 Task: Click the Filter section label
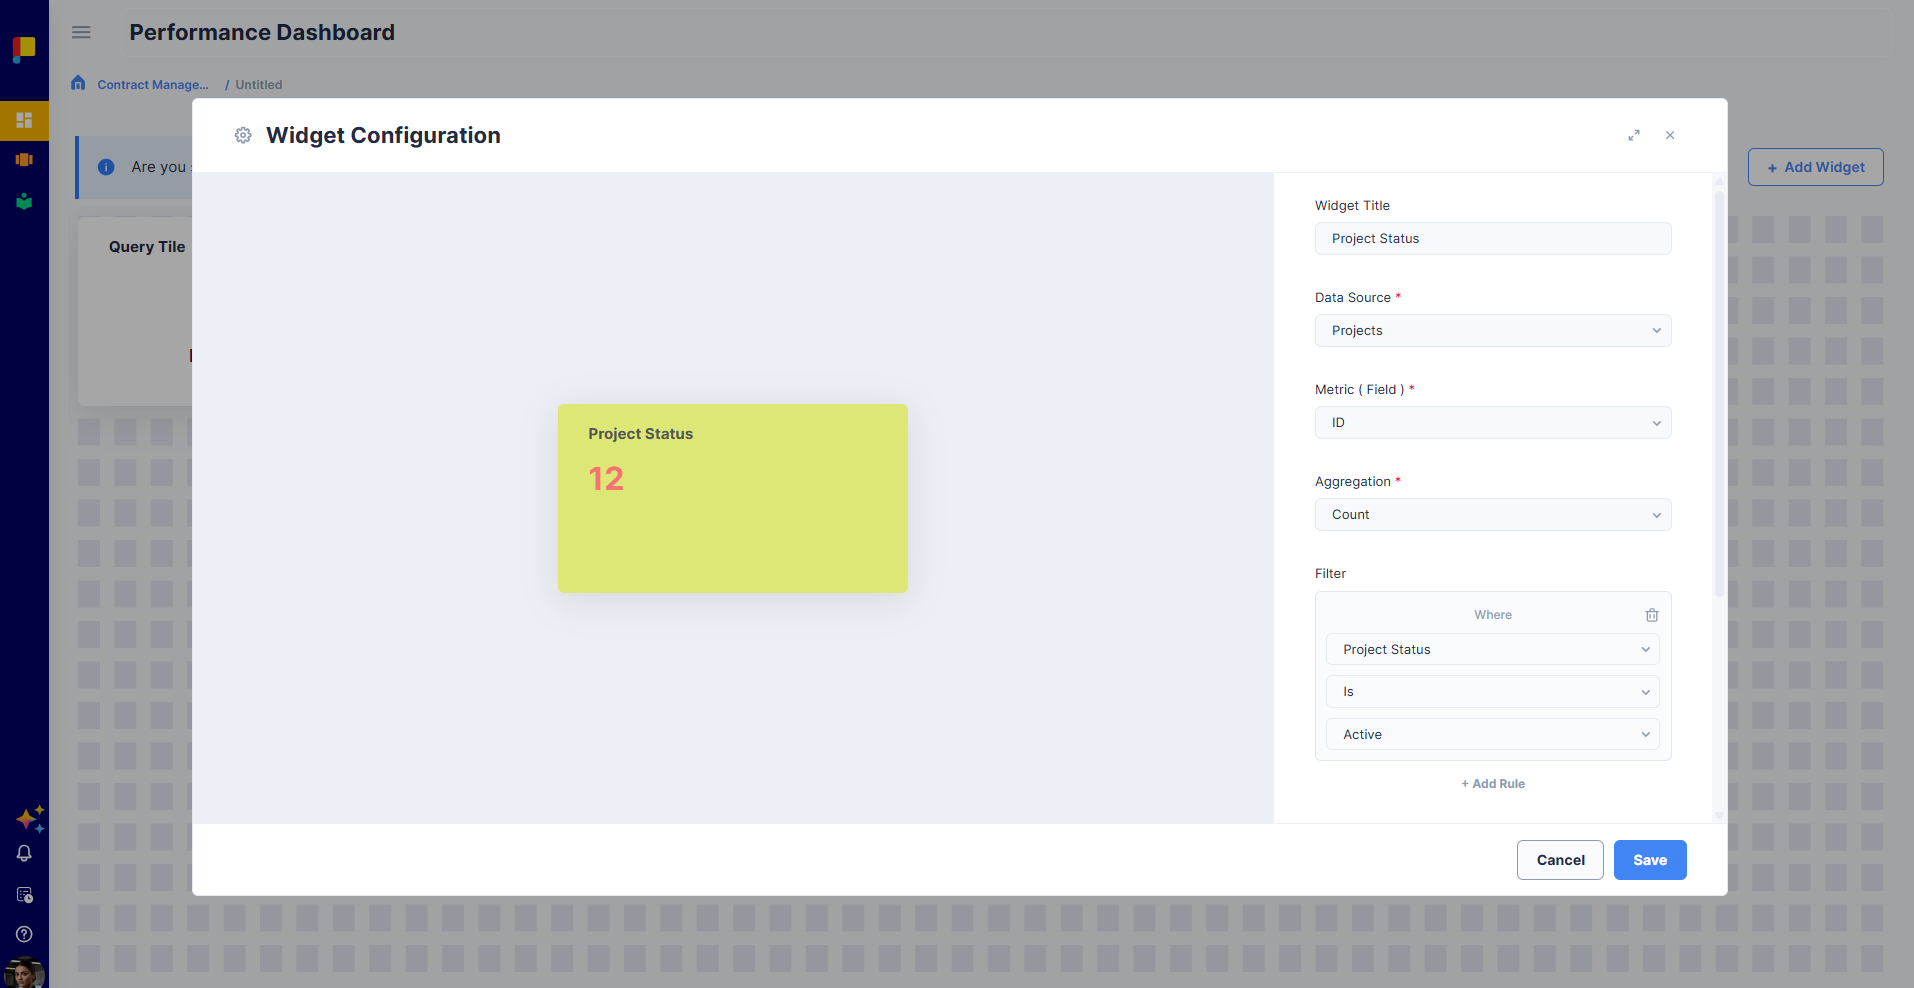[1330, 574]
